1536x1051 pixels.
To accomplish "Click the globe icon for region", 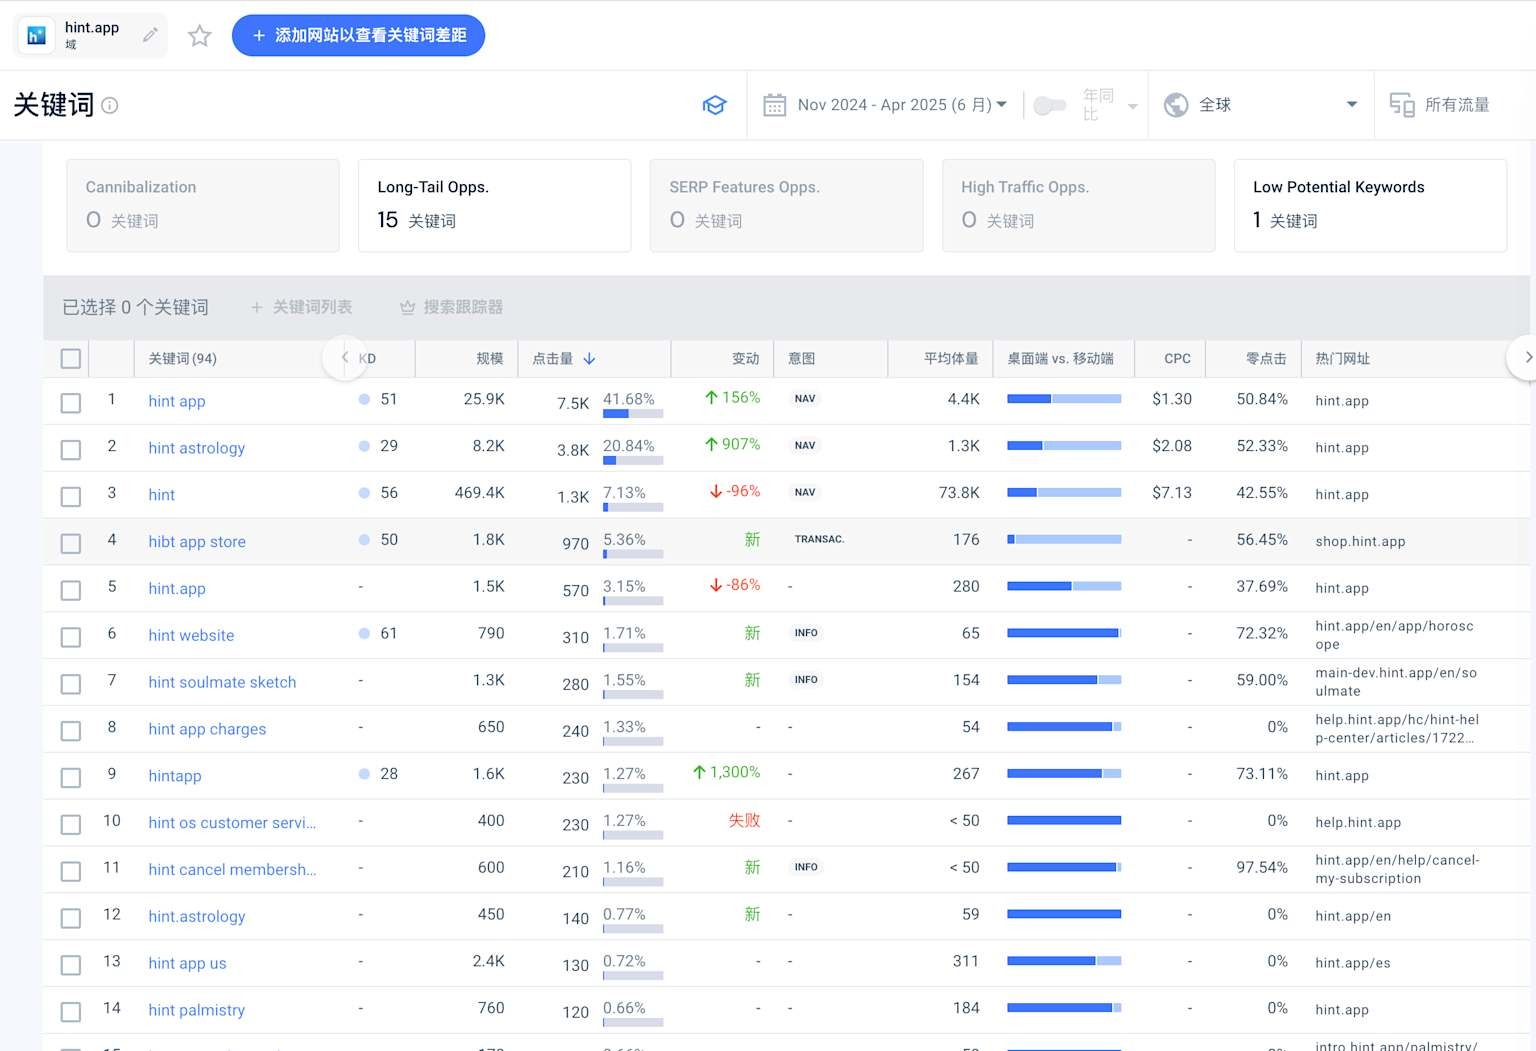I will coord(1176,105).
